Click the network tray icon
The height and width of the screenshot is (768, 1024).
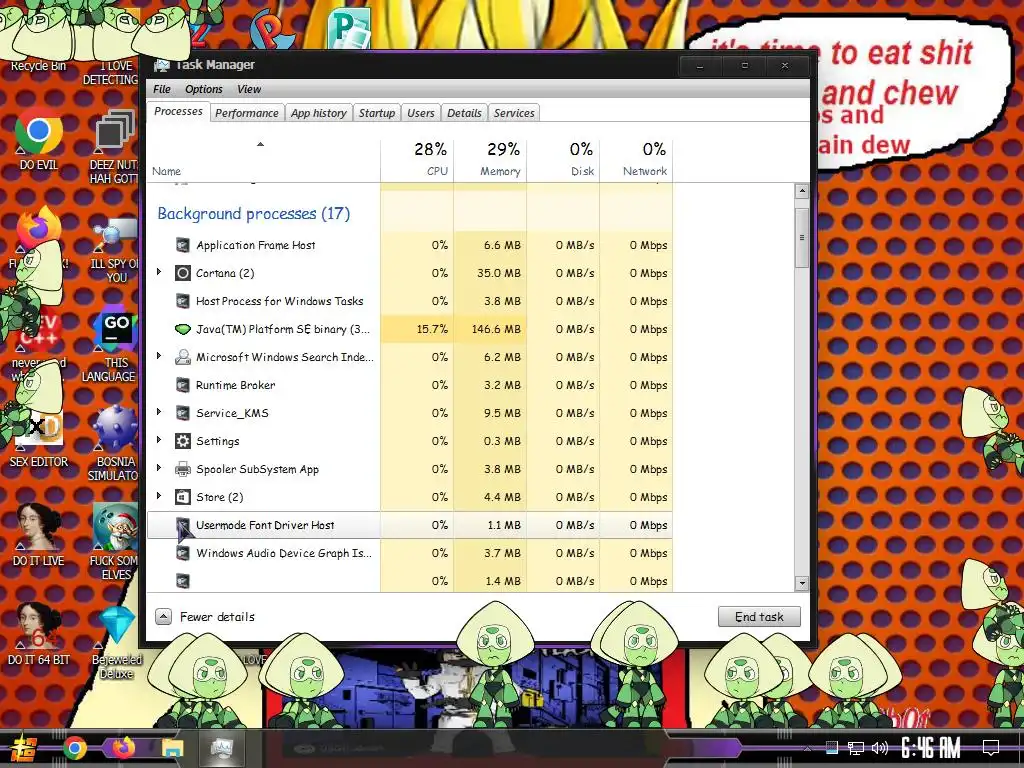pyautogui.click(x=856, y=748)
